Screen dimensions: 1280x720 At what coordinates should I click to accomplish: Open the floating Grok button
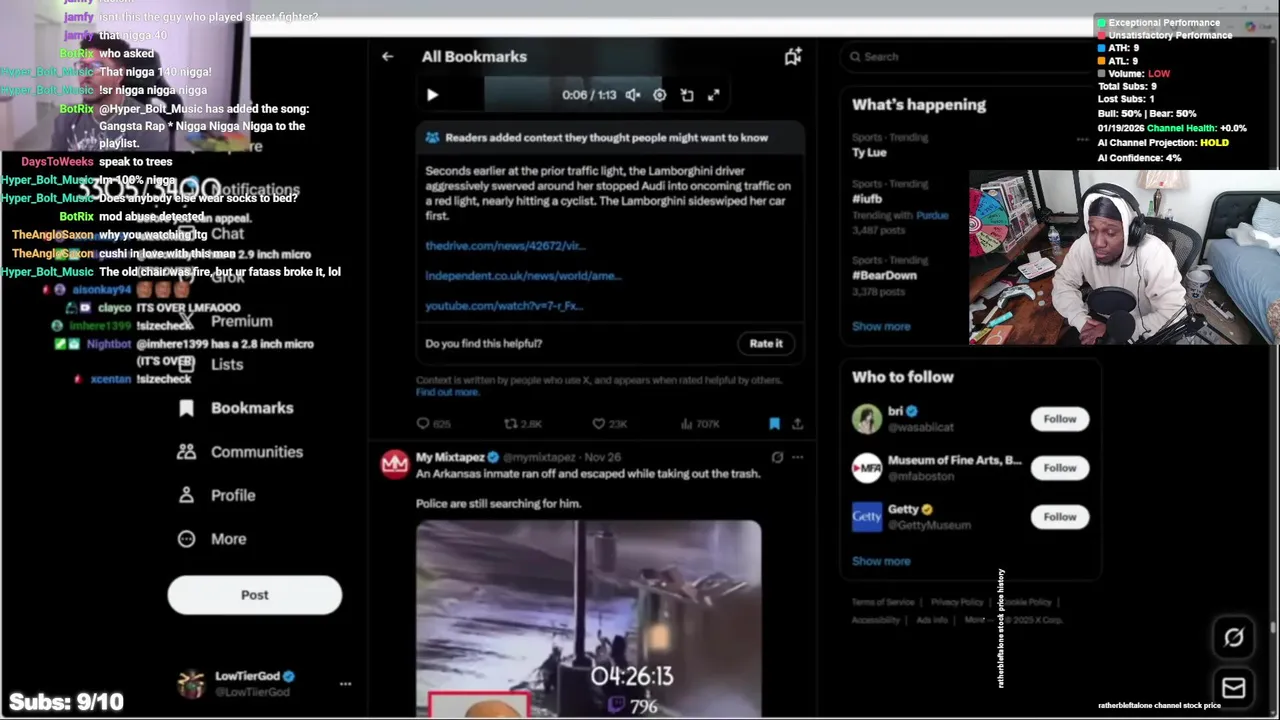tap(1233, 637)
